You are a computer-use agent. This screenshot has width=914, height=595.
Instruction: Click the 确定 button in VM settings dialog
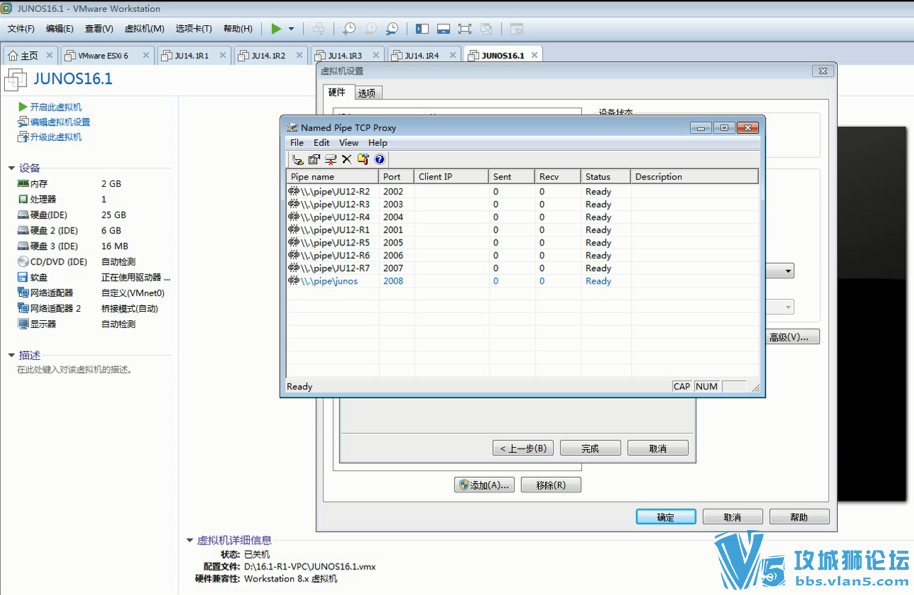coord(666,517)
